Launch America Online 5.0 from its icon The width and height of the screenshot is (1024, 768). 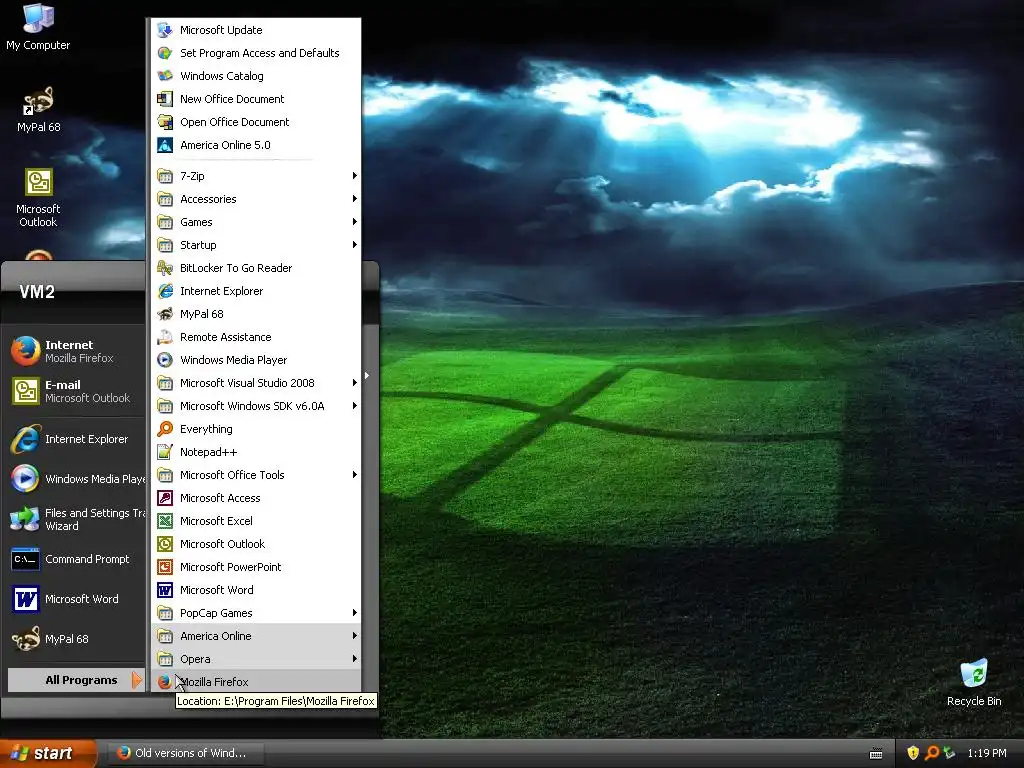pos(165,145)
